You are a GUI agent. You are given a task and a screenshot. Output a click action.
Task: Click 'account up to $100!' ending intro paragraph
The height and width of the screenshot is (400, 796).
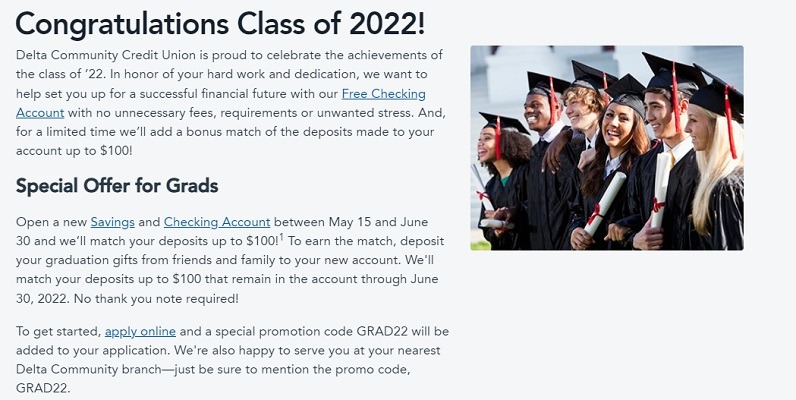coord(74,151)
